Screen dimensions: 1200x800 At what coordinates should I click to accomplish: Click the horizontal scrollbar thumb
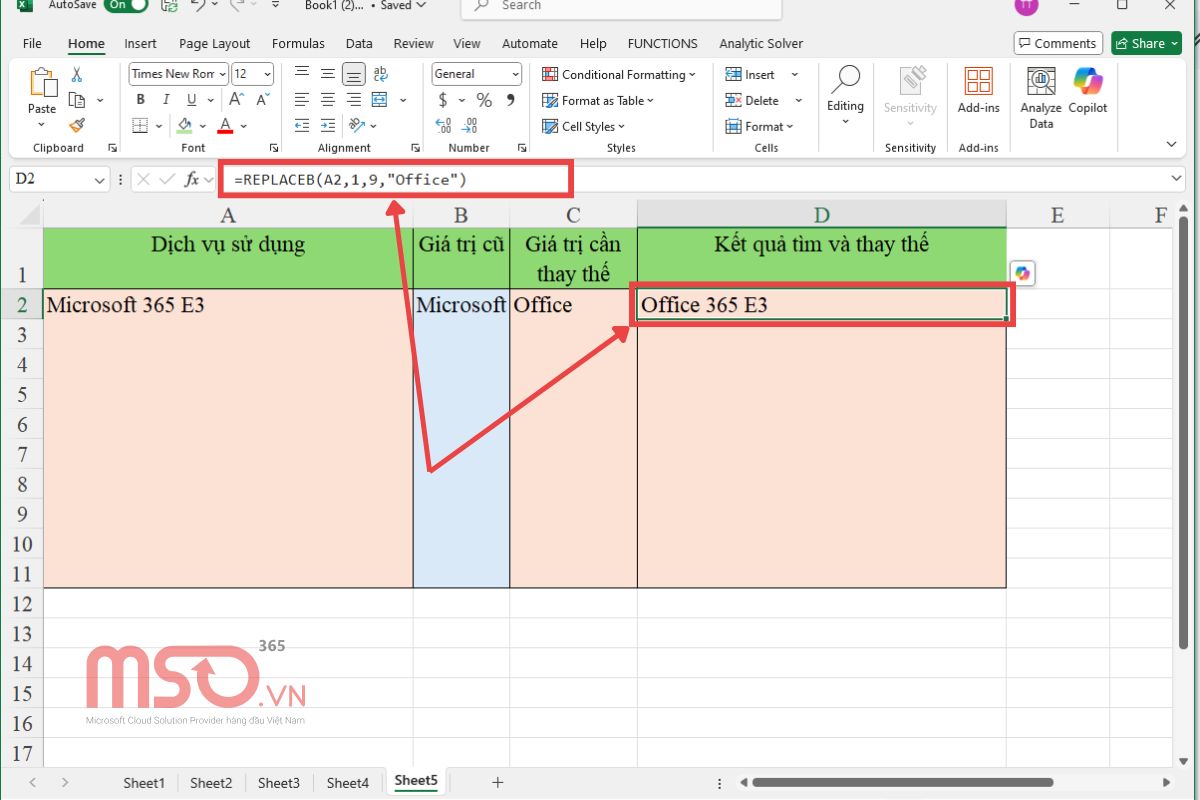tap(903, 782)
